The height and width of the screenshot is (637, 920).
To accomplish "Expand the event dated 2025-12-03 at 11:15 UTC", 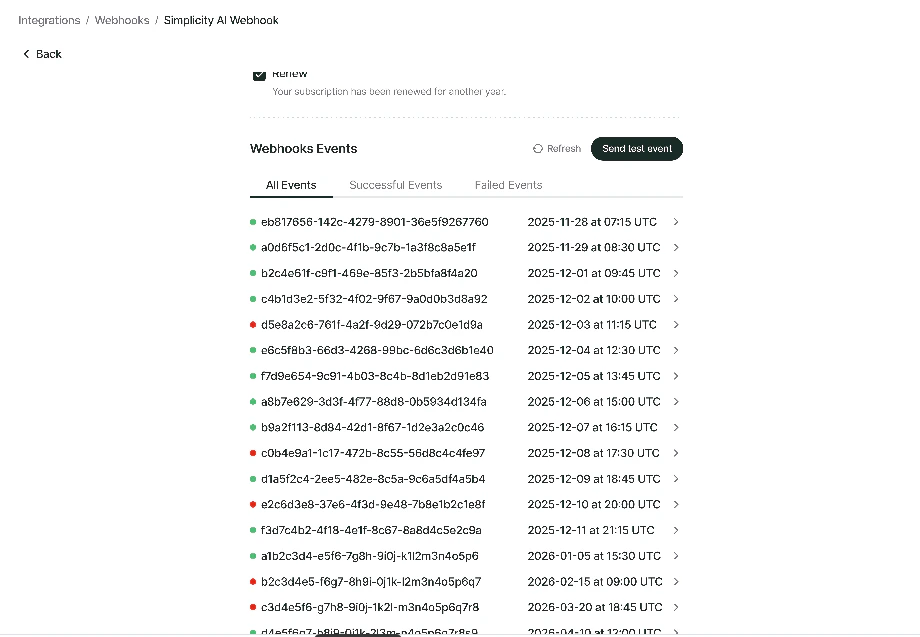I will (677, 324).
